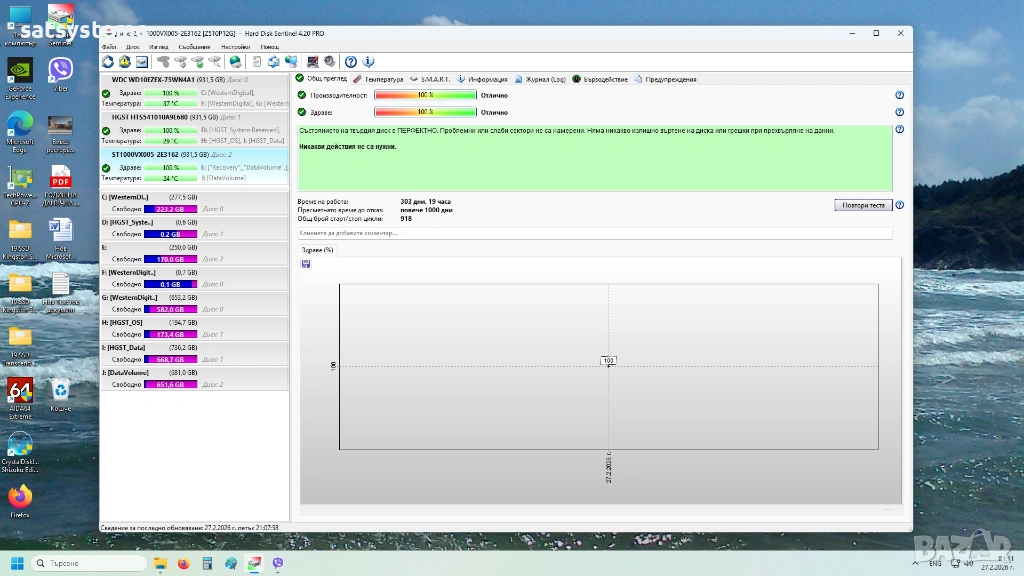Open the blue question mark help toolbar icon
This screenshot has height=576, width=1024.
tap(351, 62)
